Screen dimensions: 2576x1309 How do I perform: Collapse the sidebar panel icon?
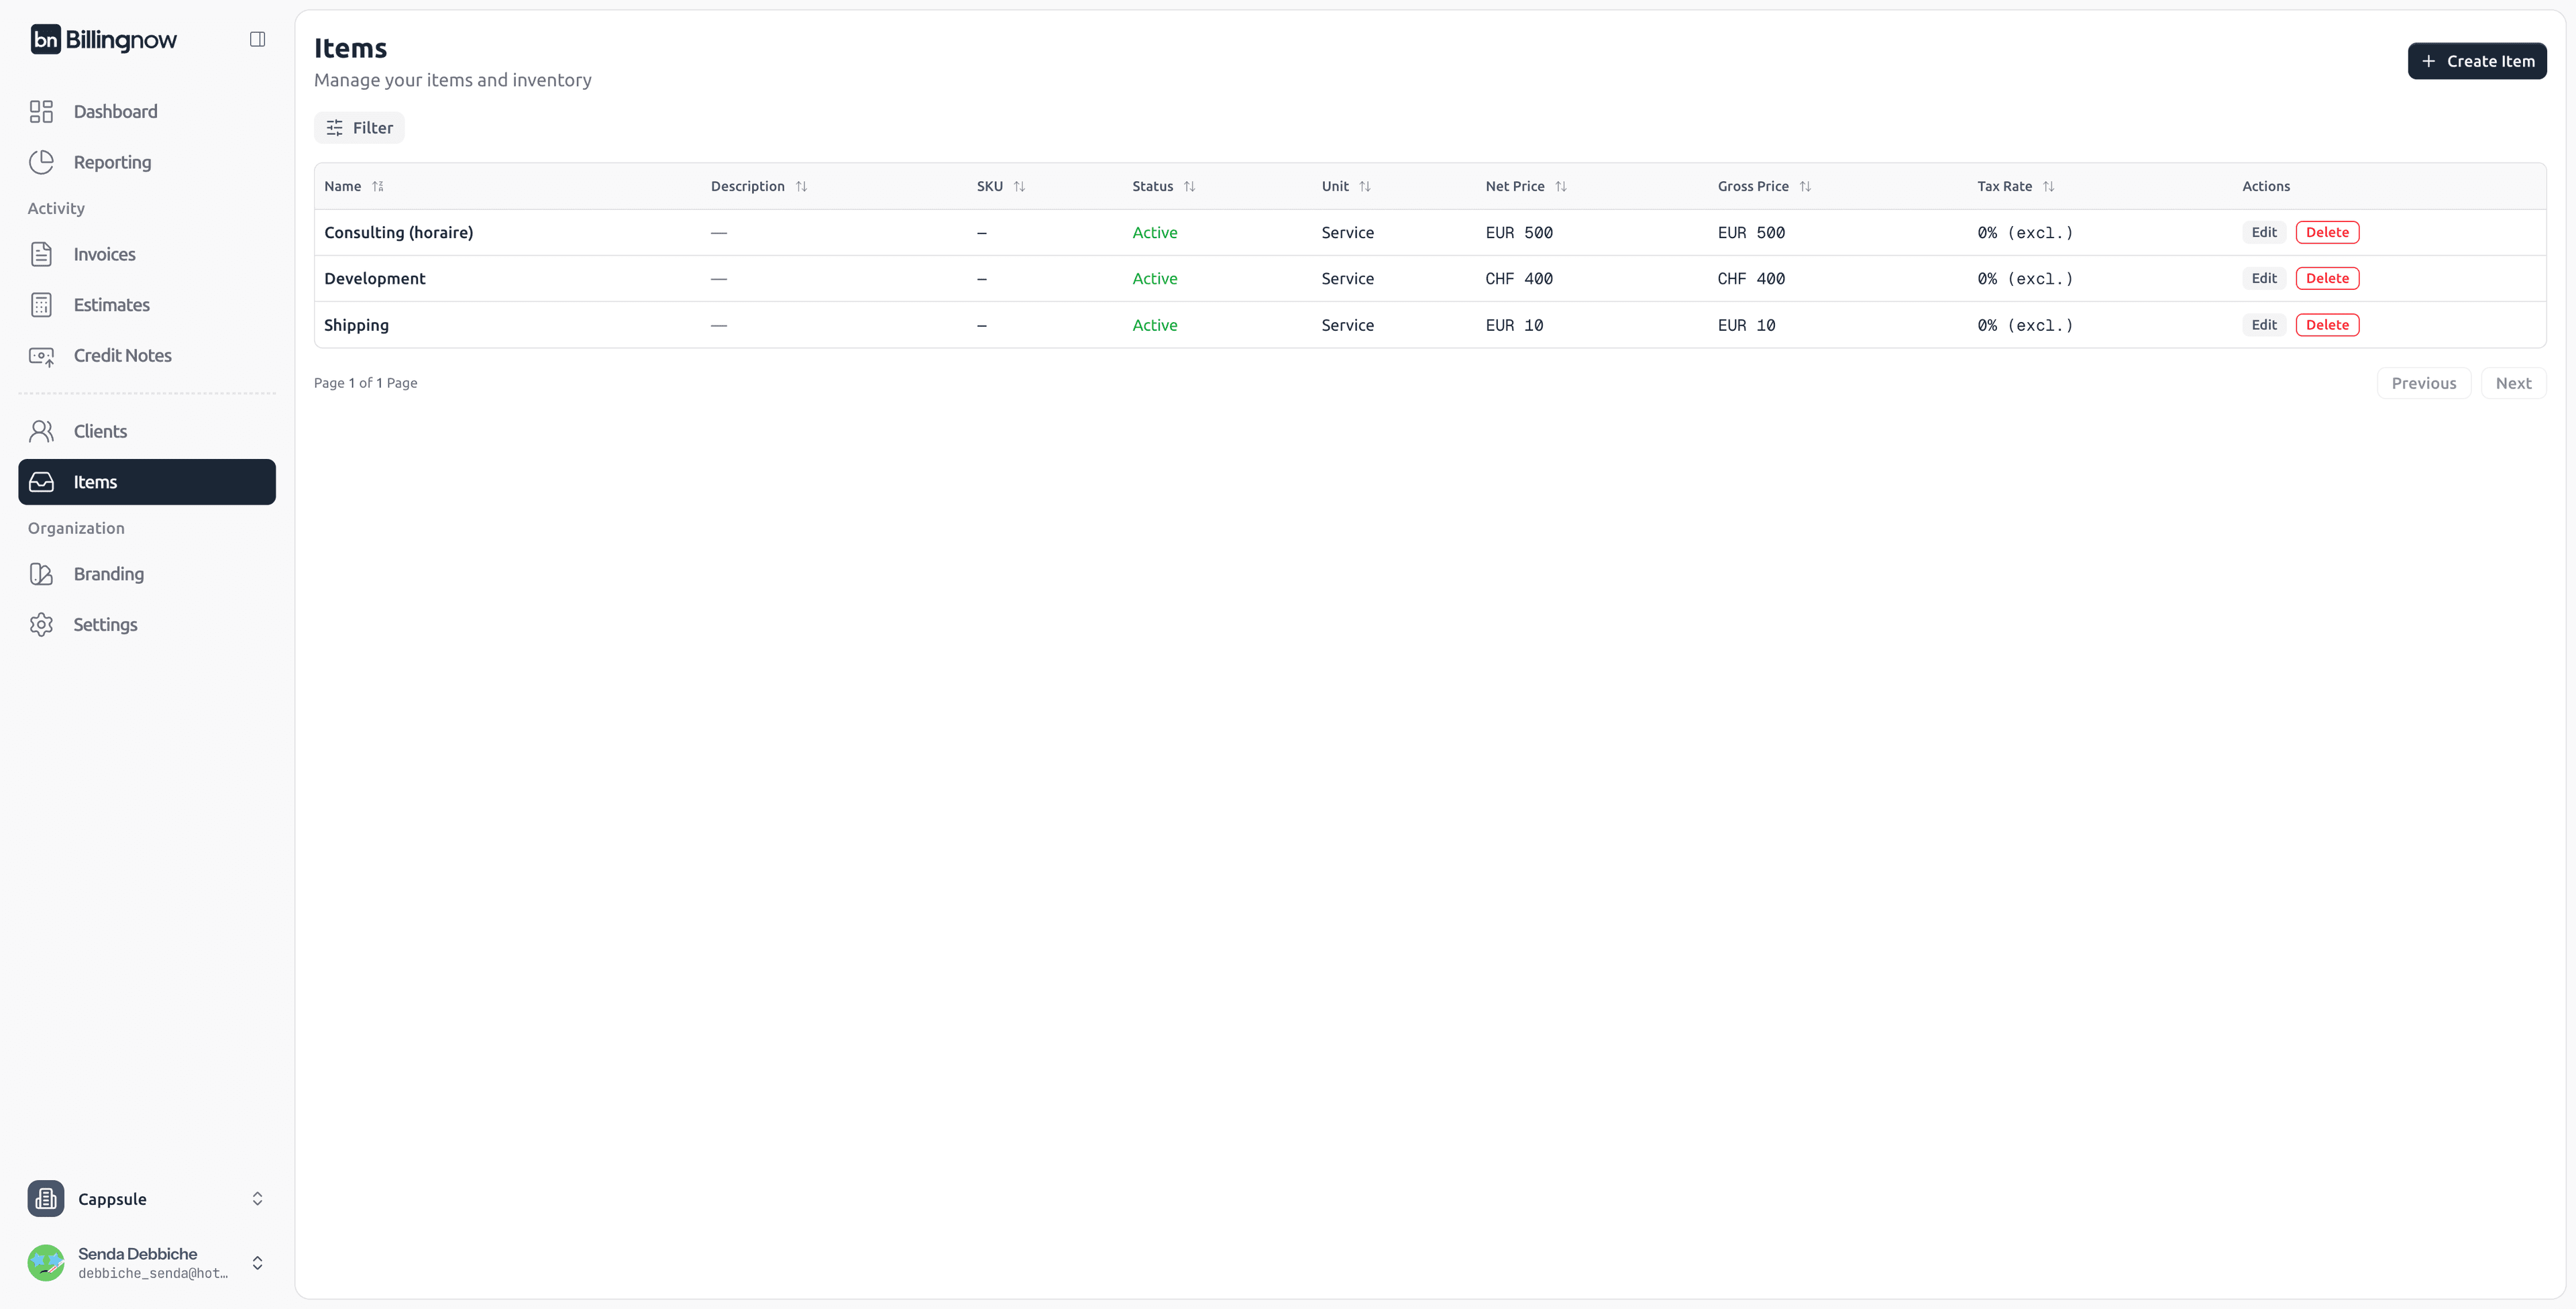tap(257, 39)
